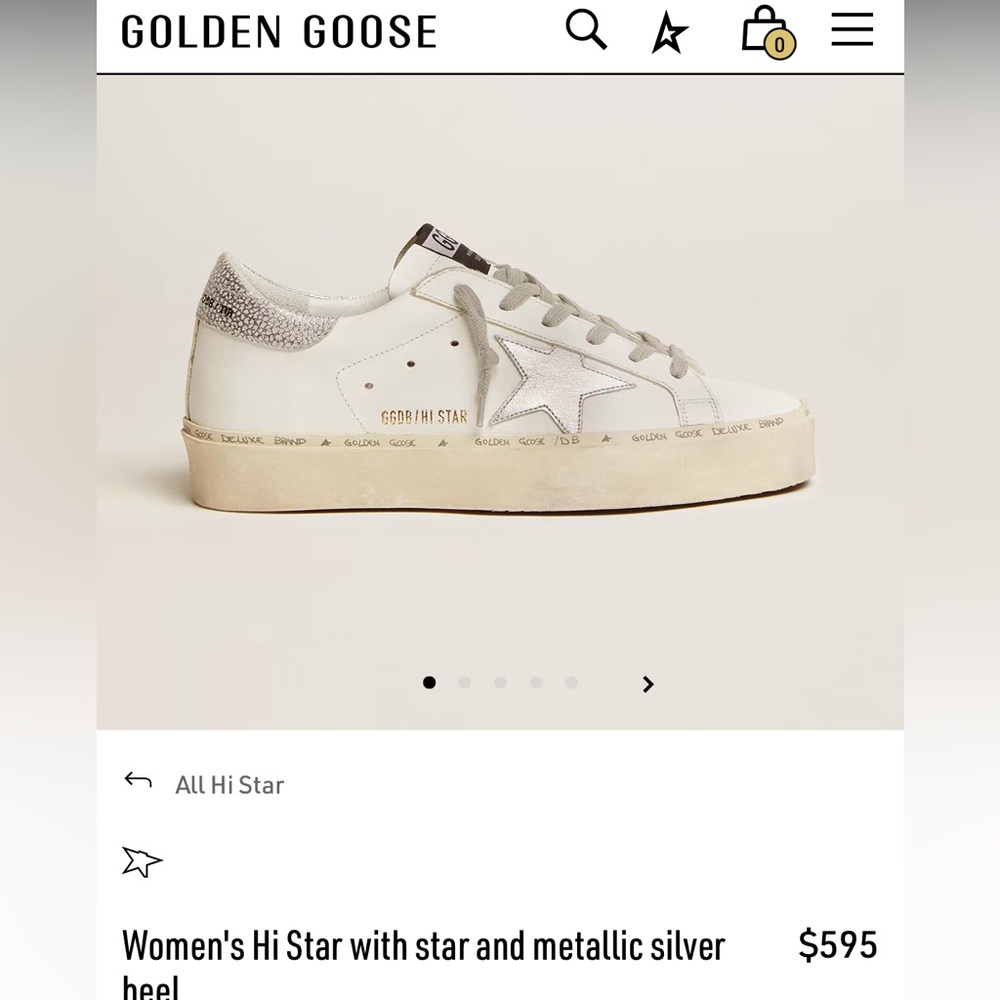Image resolution: width=1000 pixels, height=1000 pixels.
Task: Click the star wishlist icon in the header
Action: pyautogui.click(x=668, y=30)
